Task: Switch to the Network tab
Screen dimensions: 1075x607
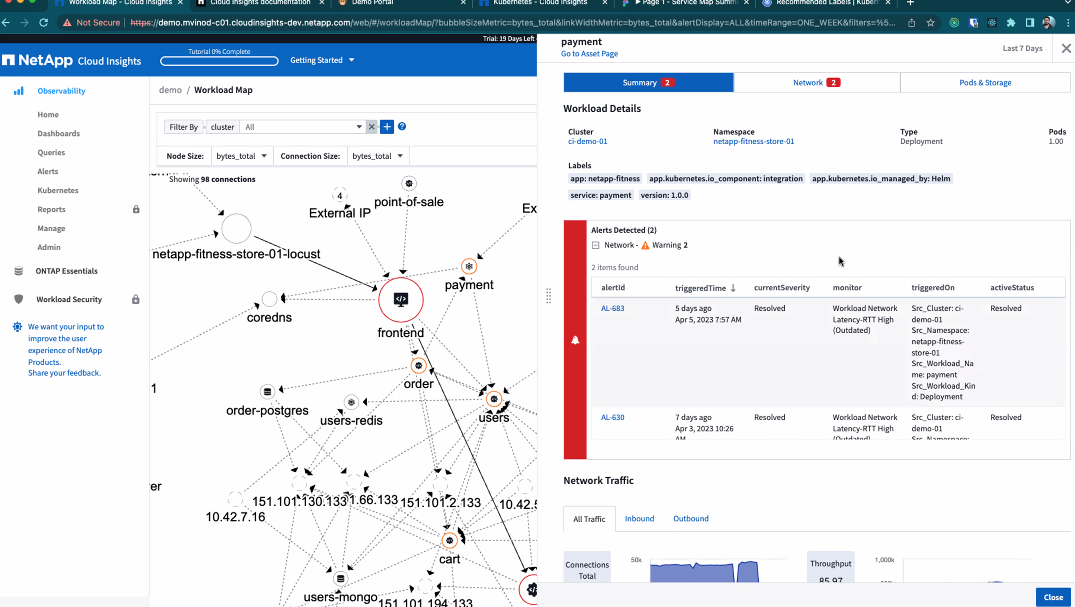Action: (x=816, y=83)
